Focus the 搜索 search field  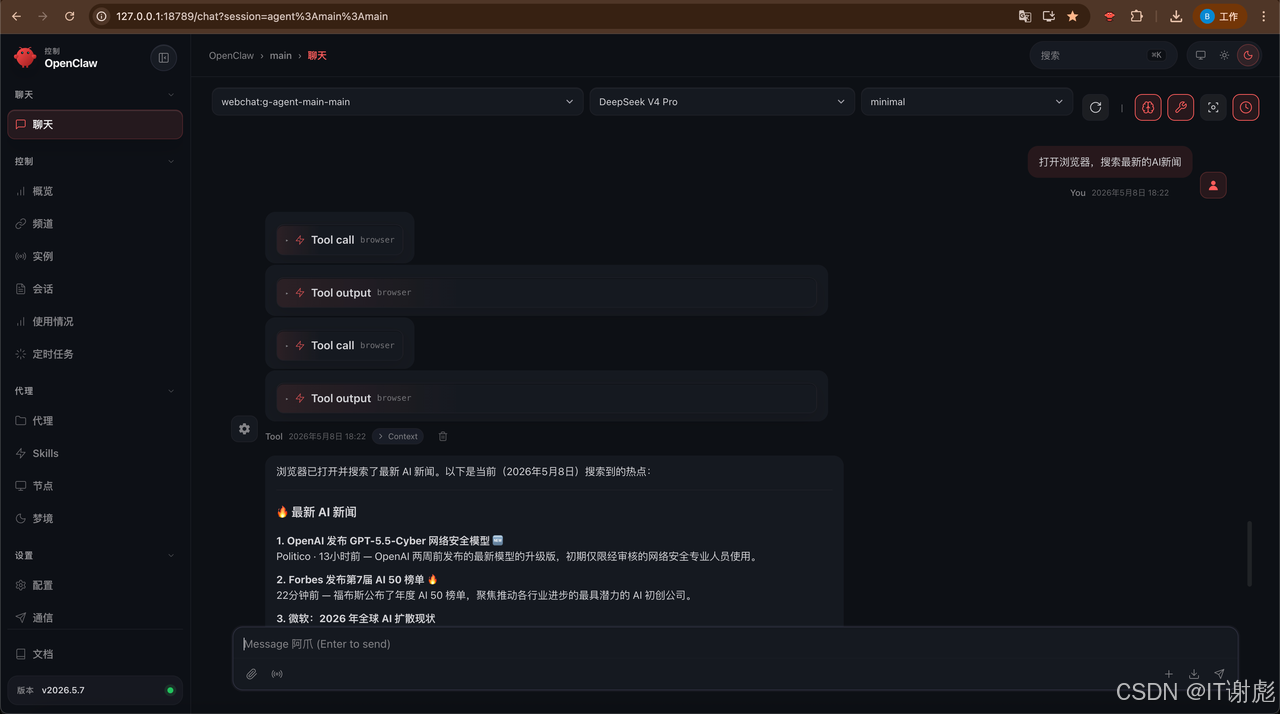(1103, 55)
